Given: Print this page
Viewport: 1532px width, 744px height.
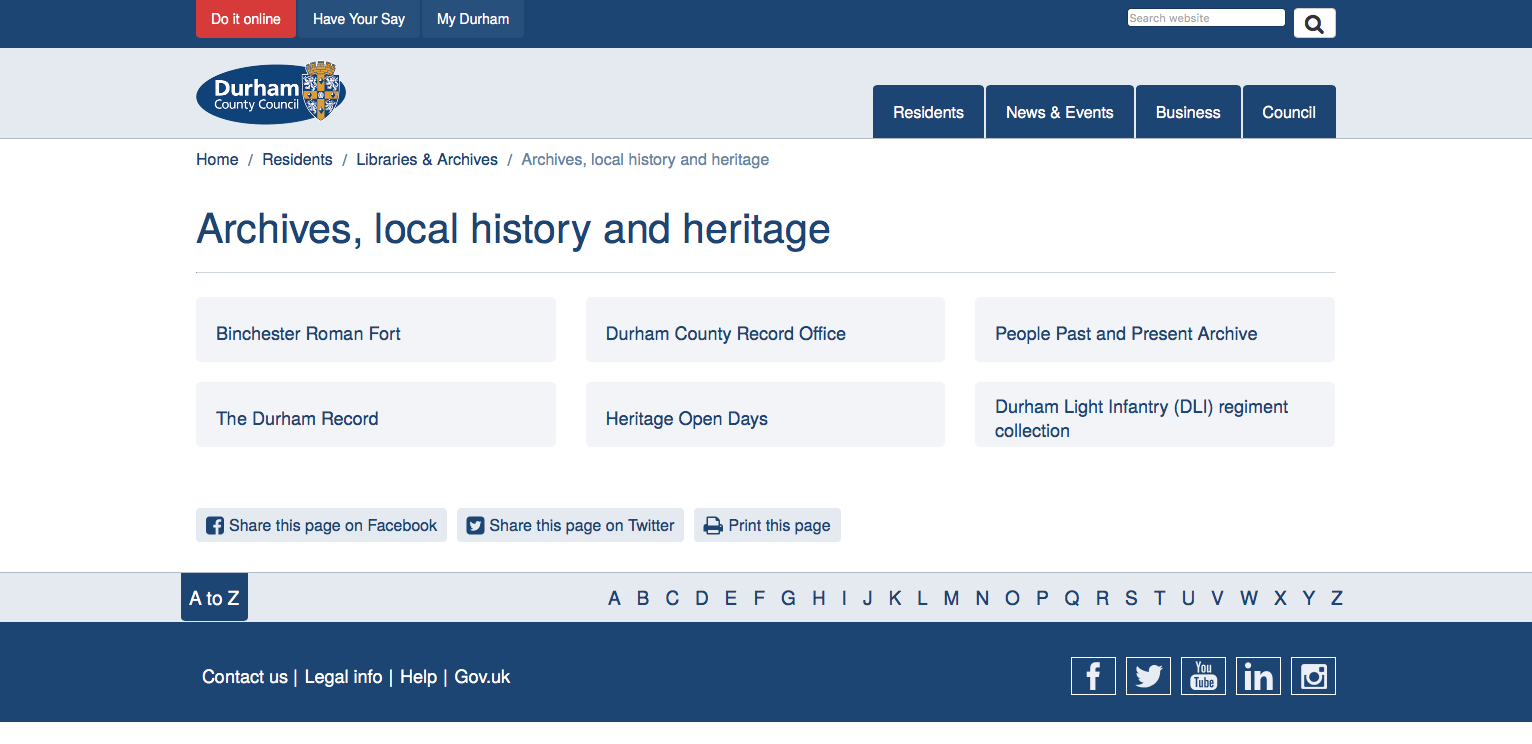Looking at the screenshot, I should [x=767, y=525].
